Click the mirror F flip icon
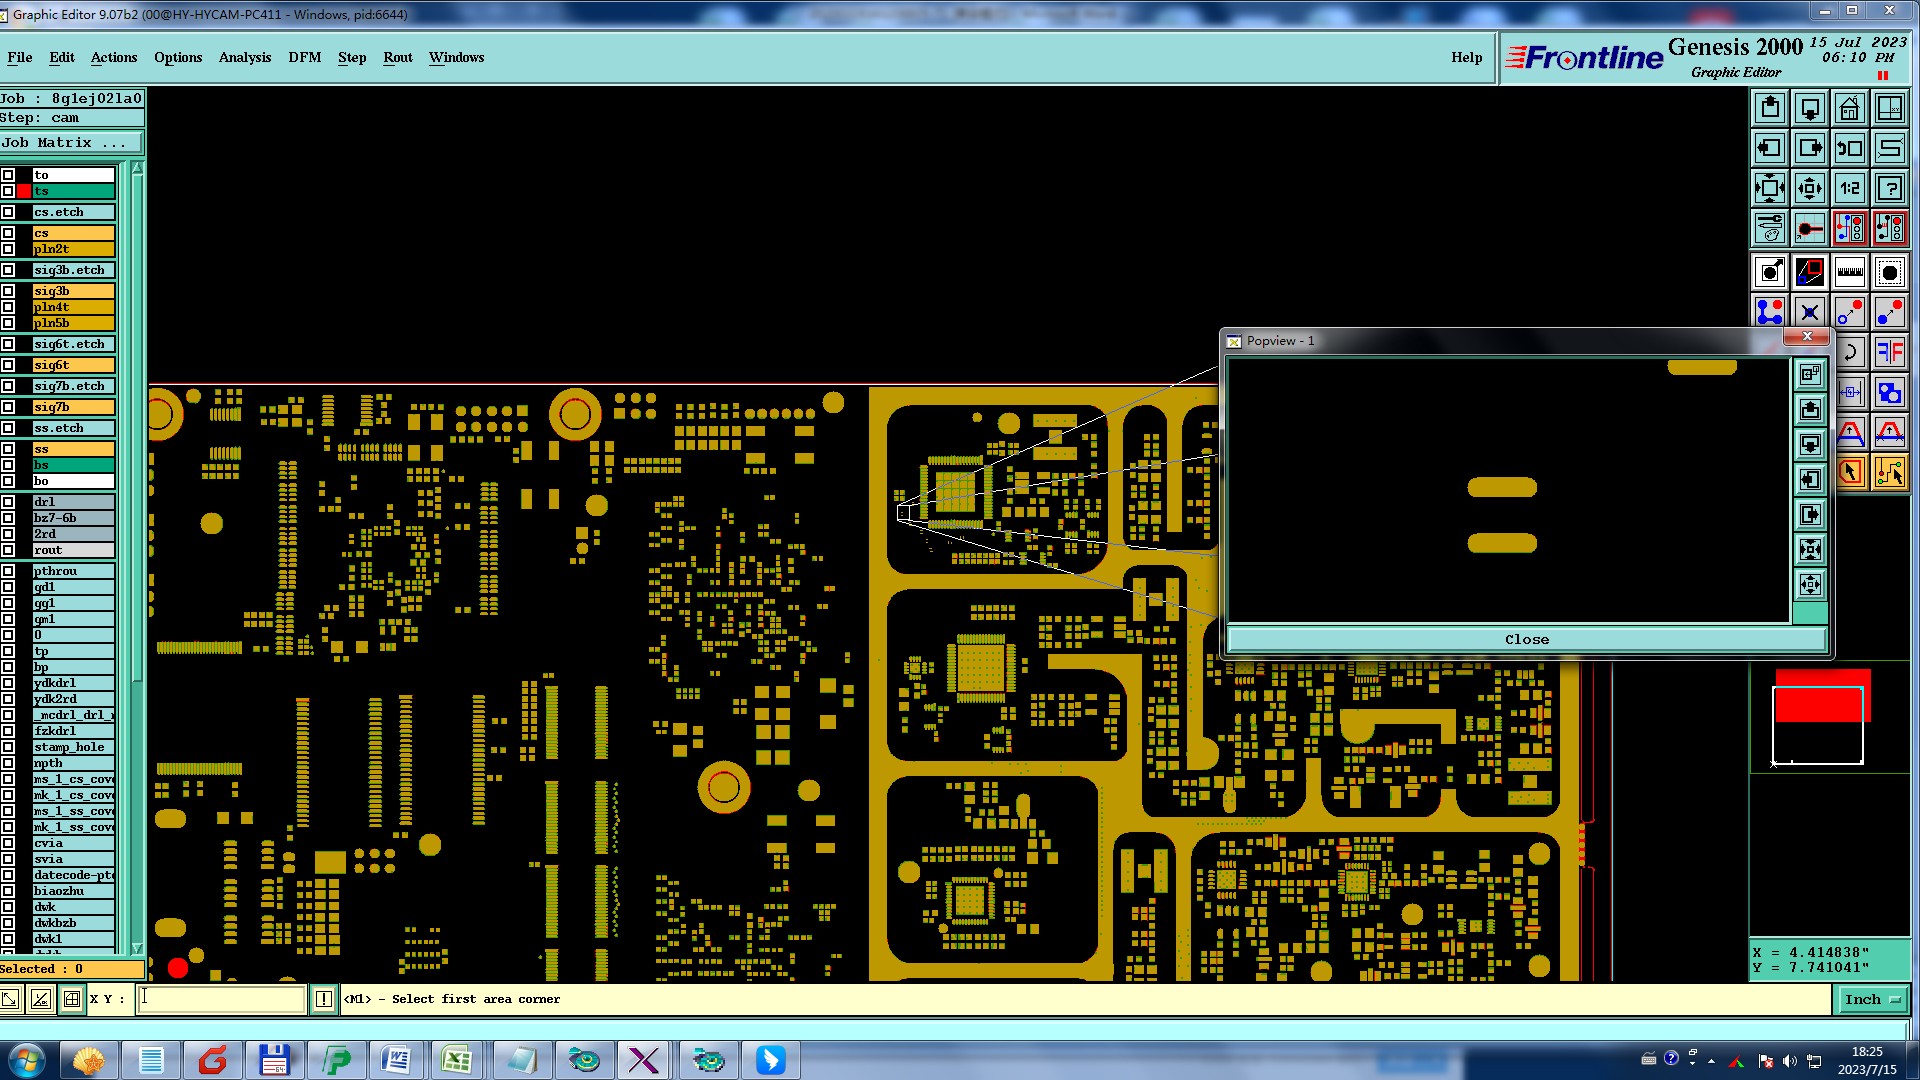Viewport: 1920px width, 1080px height. point(1889,352)
